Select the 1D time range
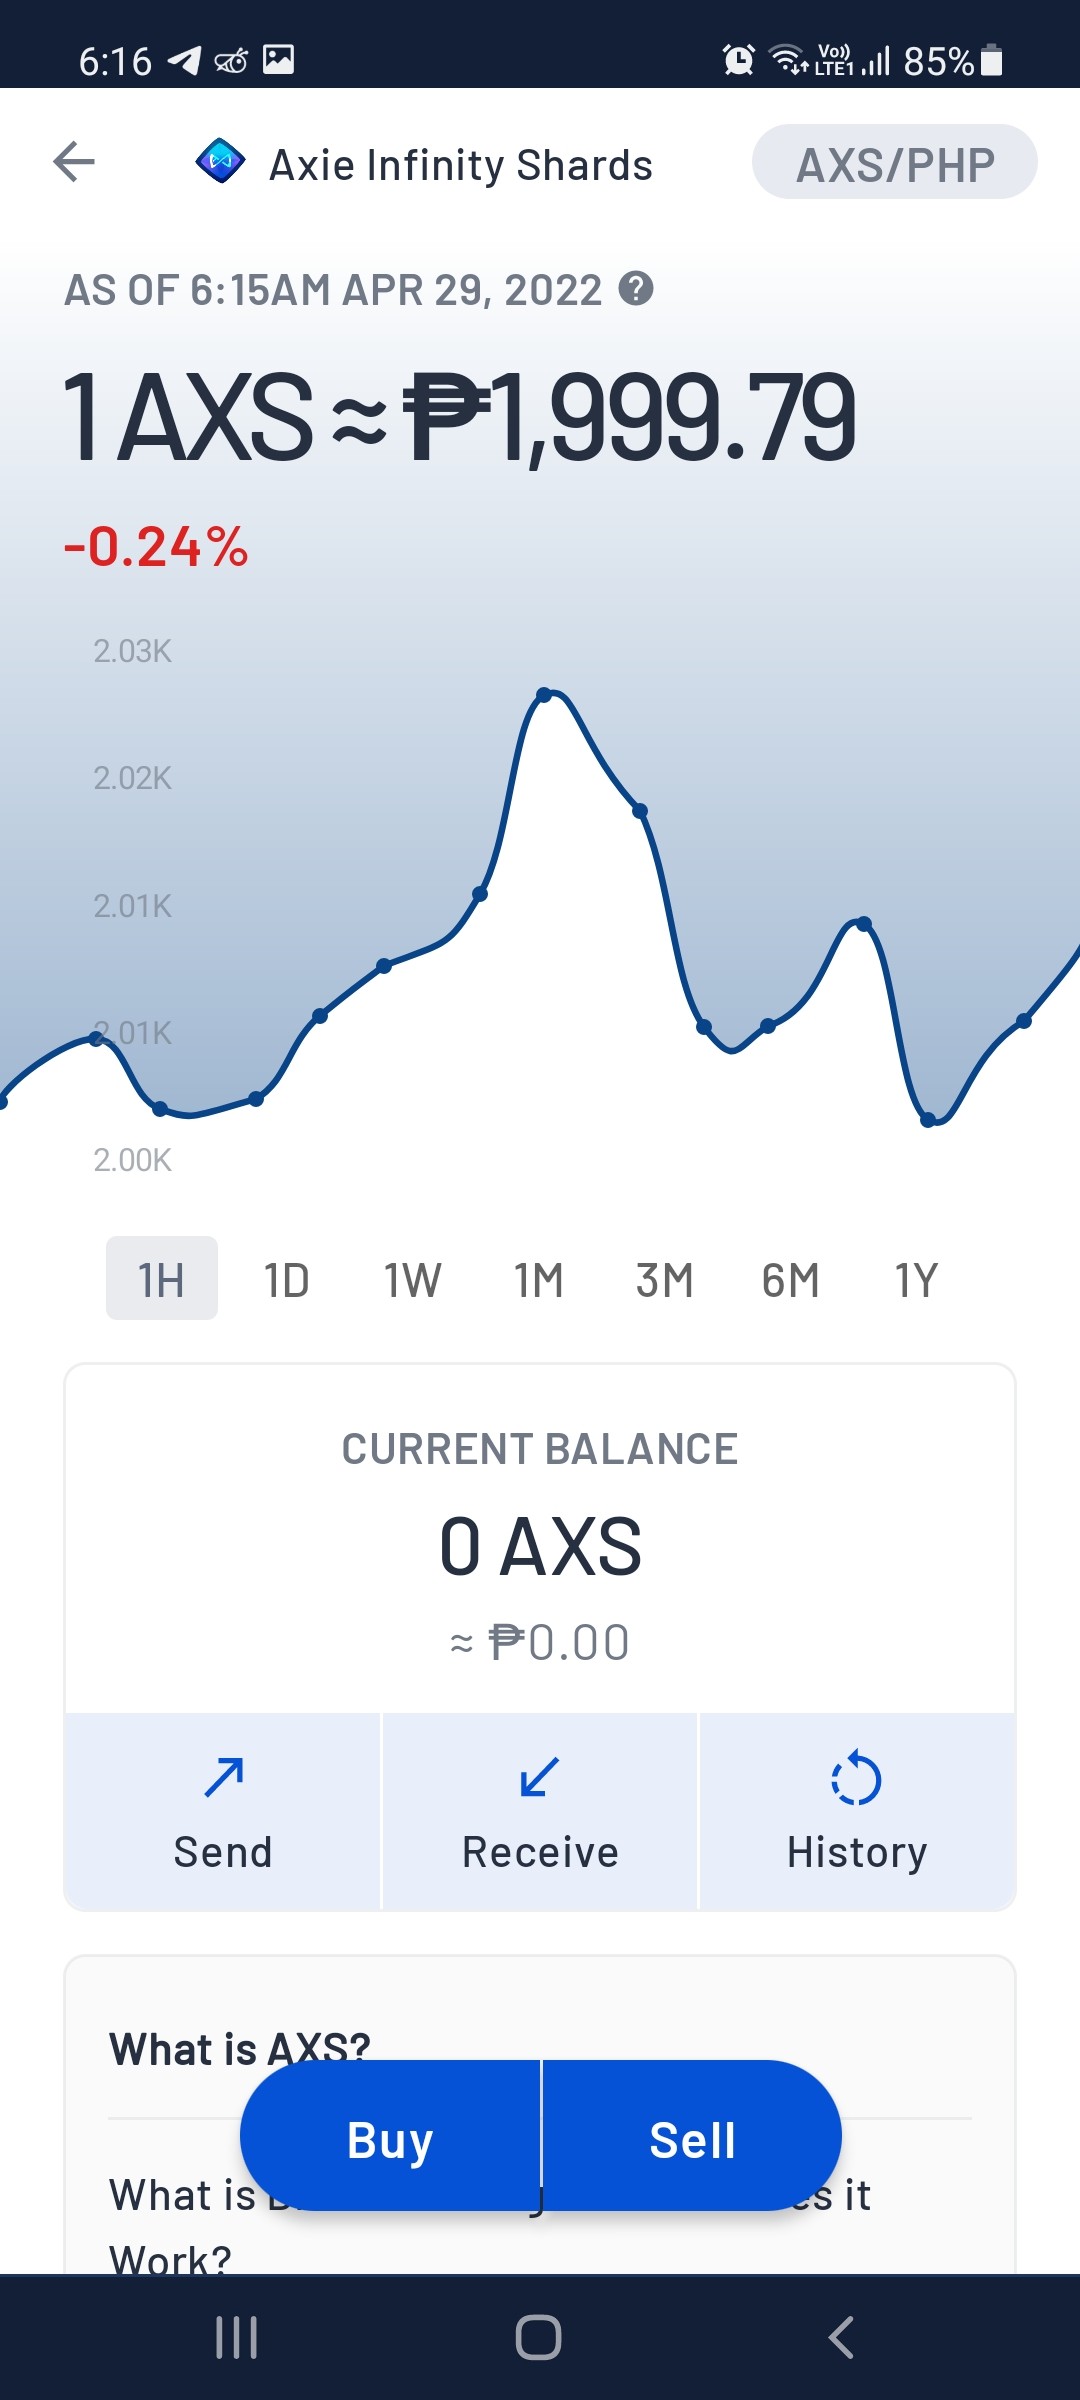1080x2400 pixels. click(x=287, y=1279)
